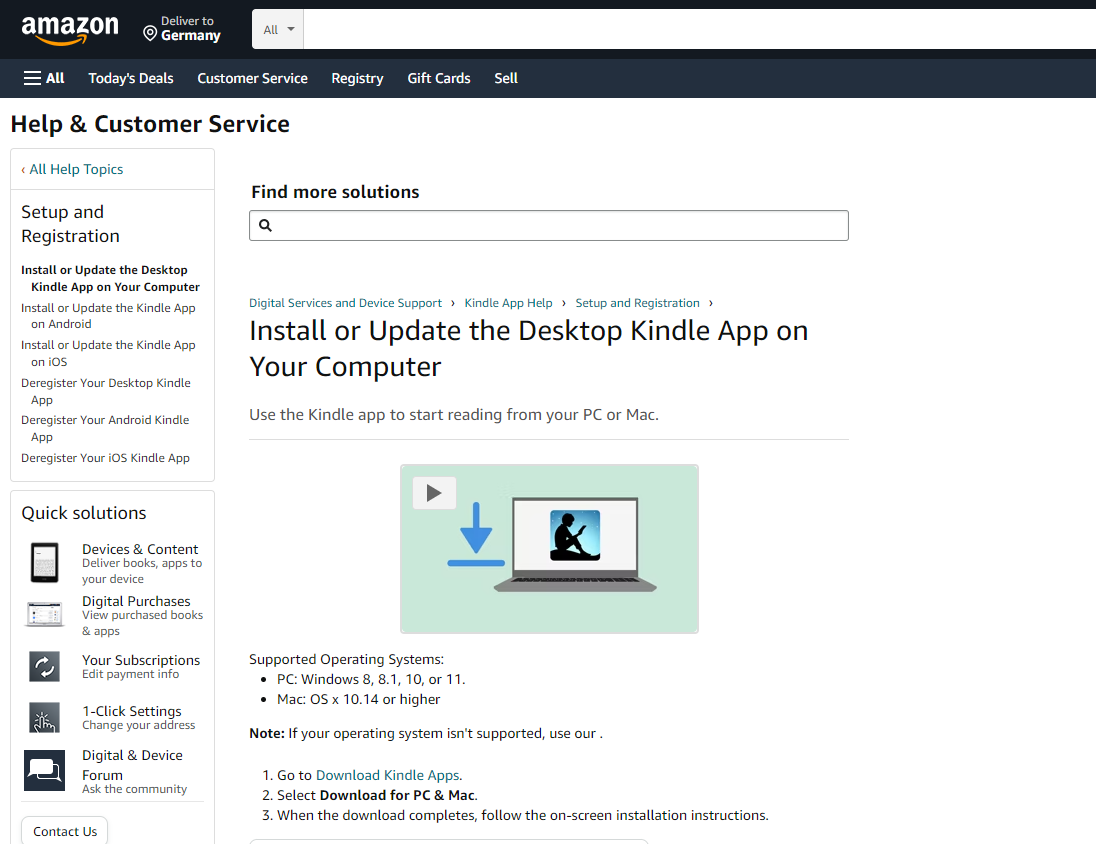
Task: Select Customer Service from the navigation bar
Action: pos(252,77)
